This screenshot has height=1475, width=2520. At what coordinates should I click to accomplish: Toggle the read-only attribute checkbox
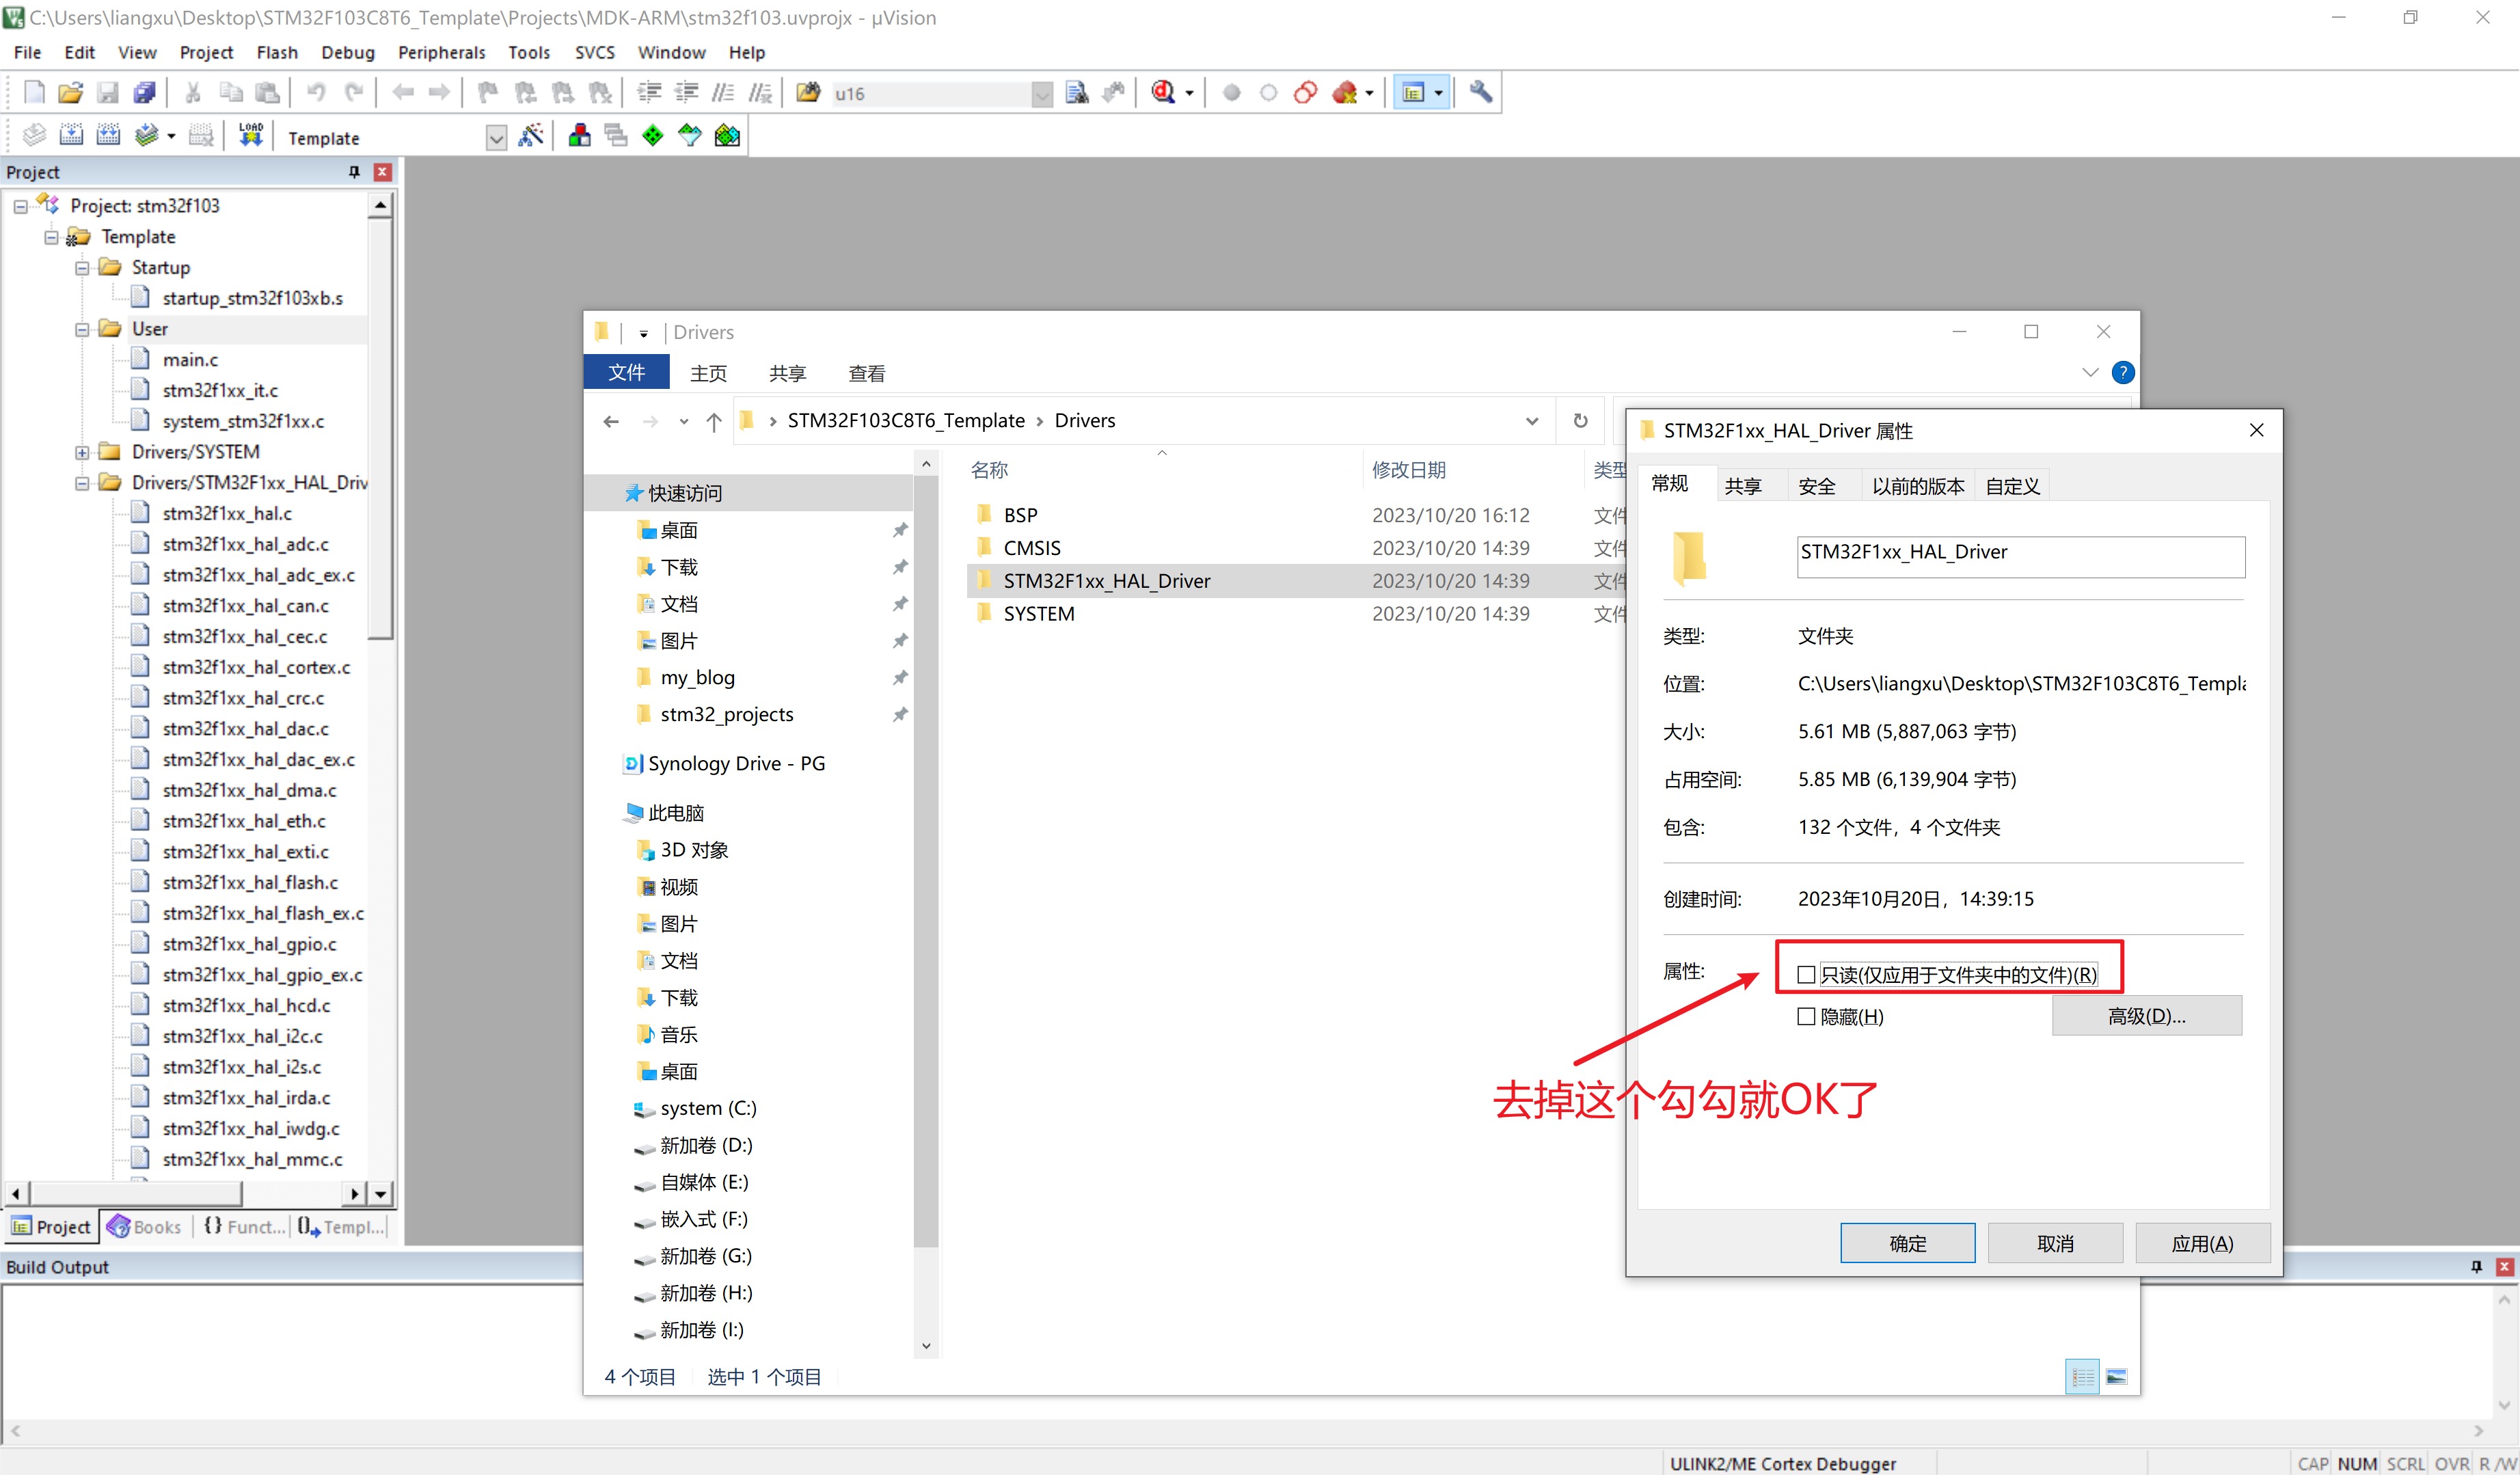pos(1806,974)
